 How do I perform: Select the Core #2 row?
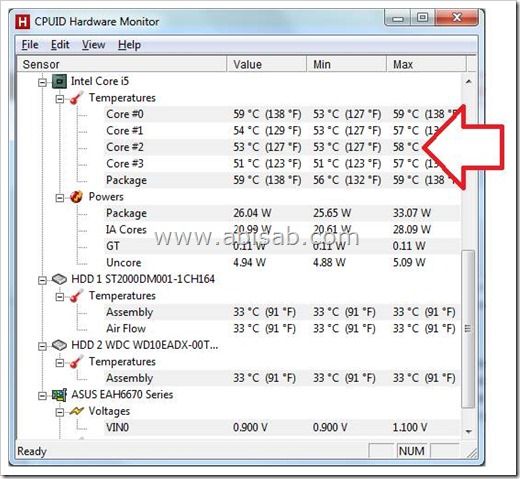[282, 147]
